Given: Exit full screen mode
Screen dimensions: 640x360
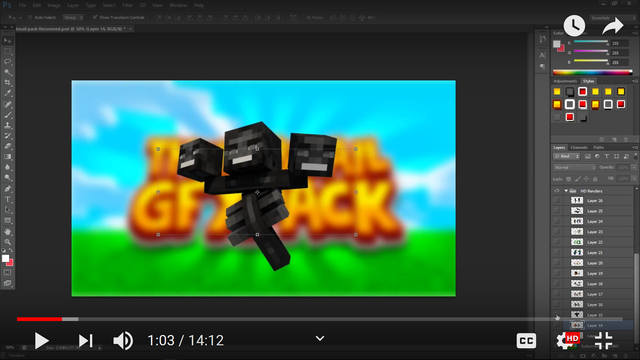Looking at the screenshot, I should [x=604, y=340].
